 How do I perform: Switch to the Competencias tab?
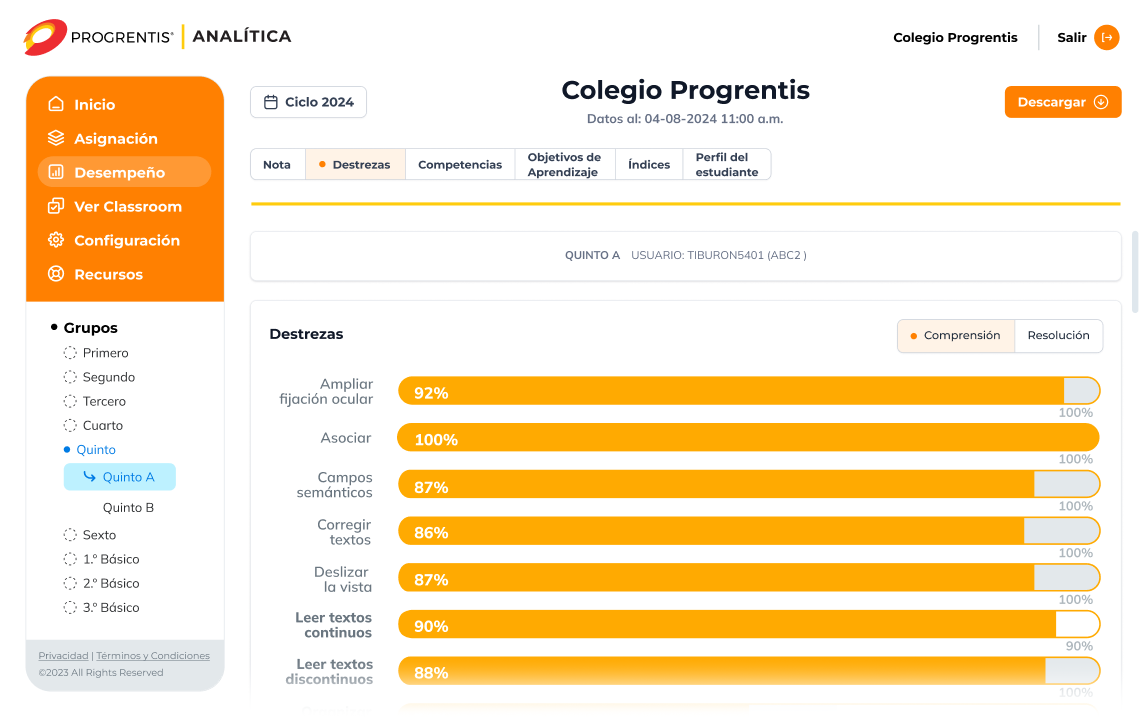tap(460, 164)
